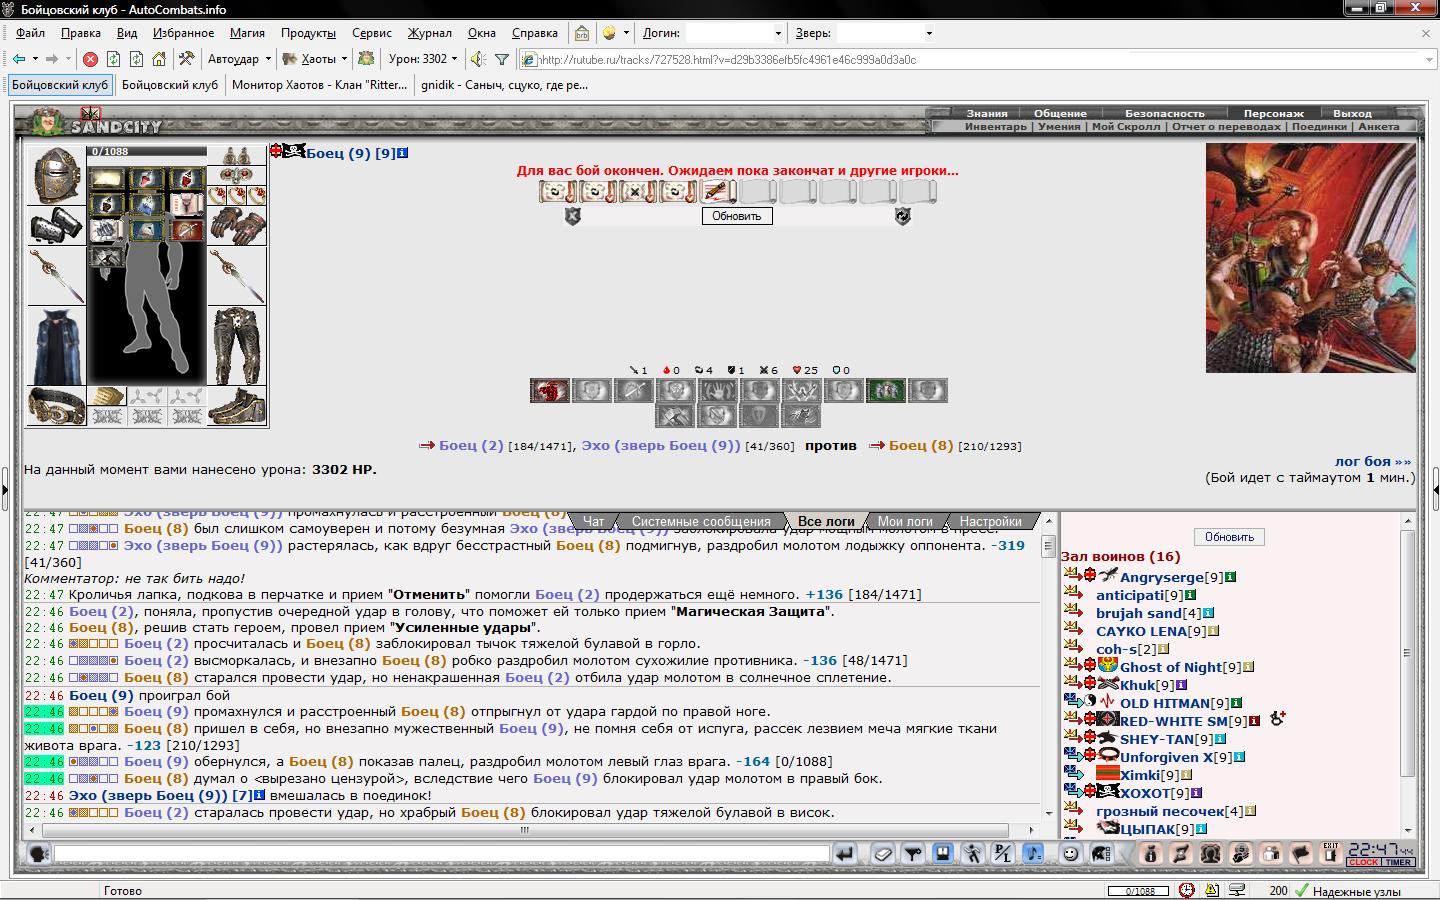Click the earrings equipment slot
Screen dimensions: 1440x900
(237, 157)
